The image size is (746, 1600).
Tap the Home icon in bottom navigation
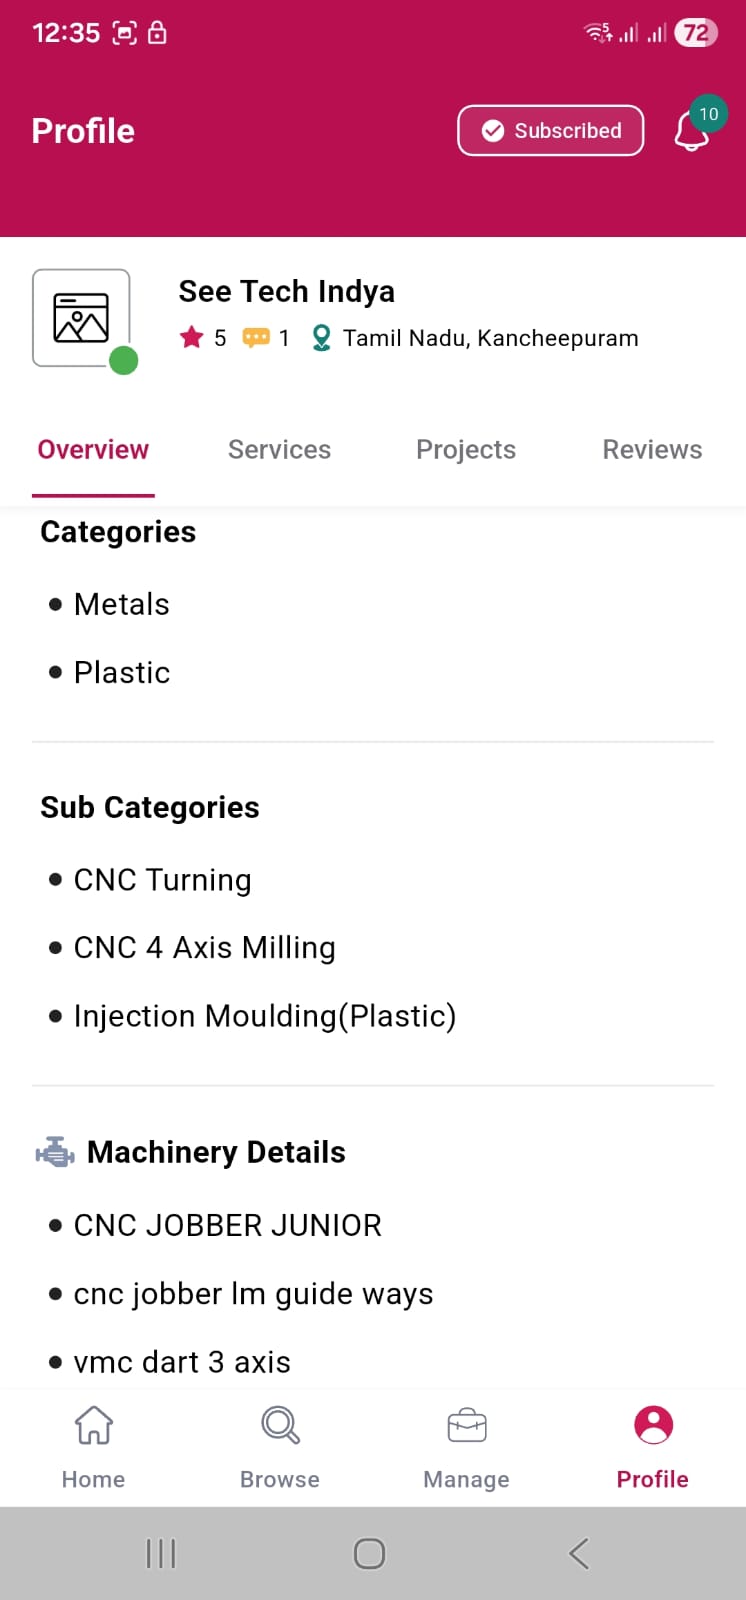click(x=94, y=1426)
